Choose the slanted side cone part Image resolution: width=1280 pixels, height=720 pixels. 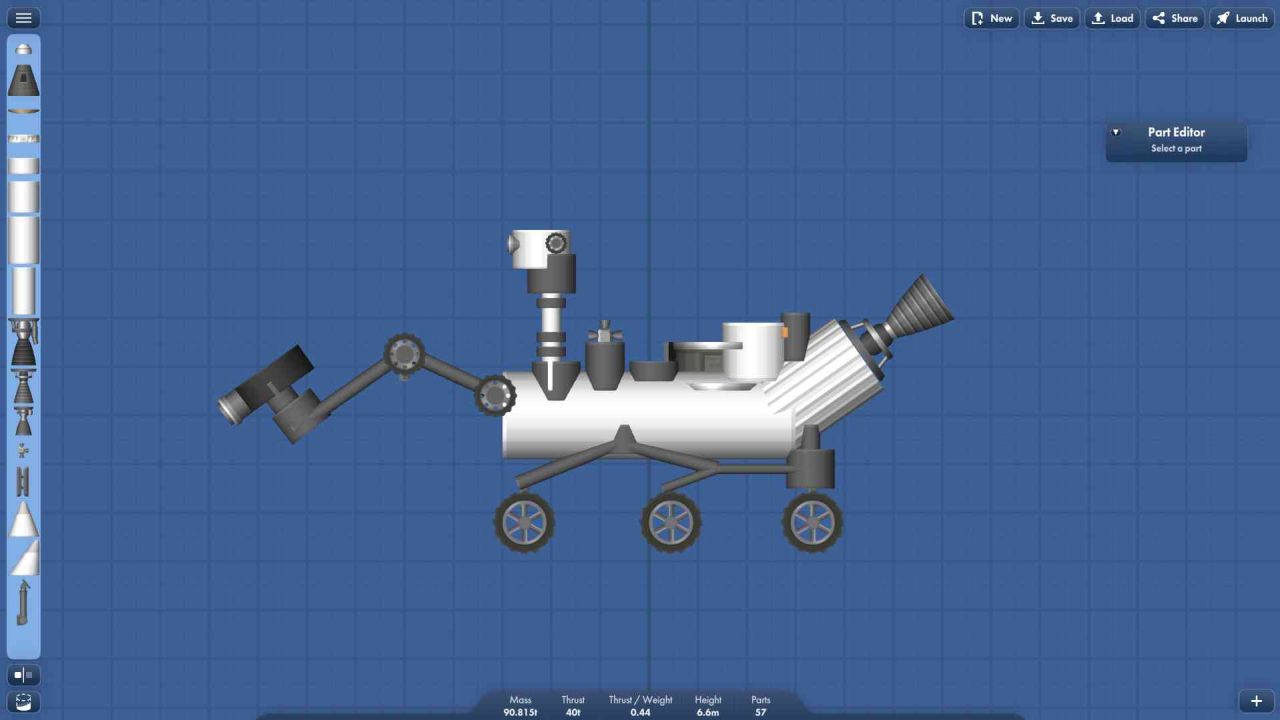(25, 558)
